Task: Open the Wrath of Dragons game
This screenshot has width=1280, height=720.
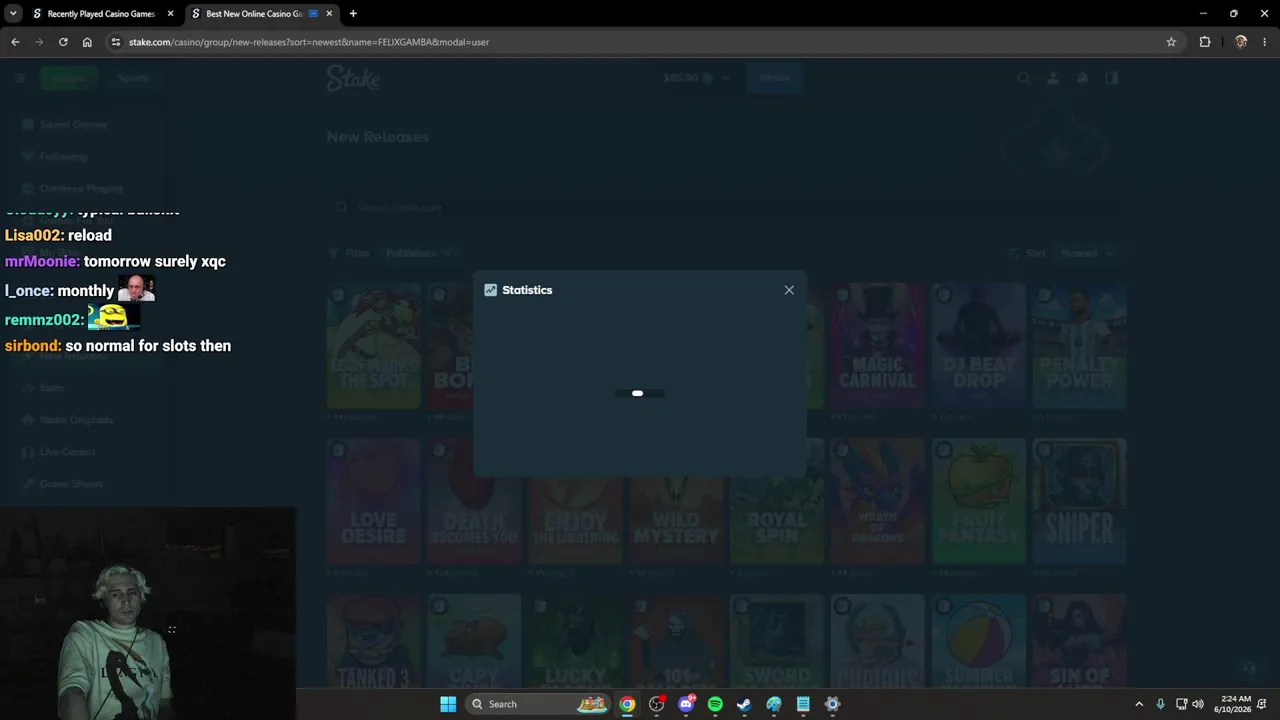Action: pos(877,502)
